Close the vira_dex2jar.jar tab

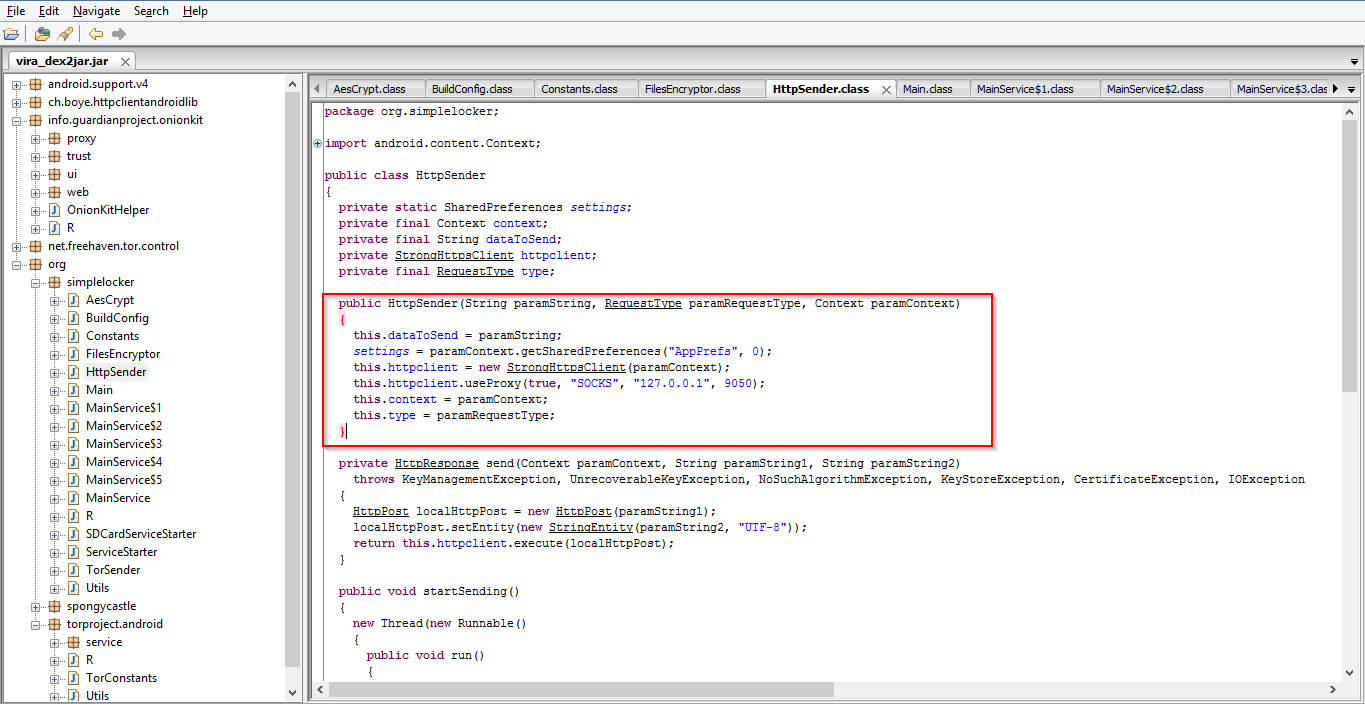tap(125, 62)
